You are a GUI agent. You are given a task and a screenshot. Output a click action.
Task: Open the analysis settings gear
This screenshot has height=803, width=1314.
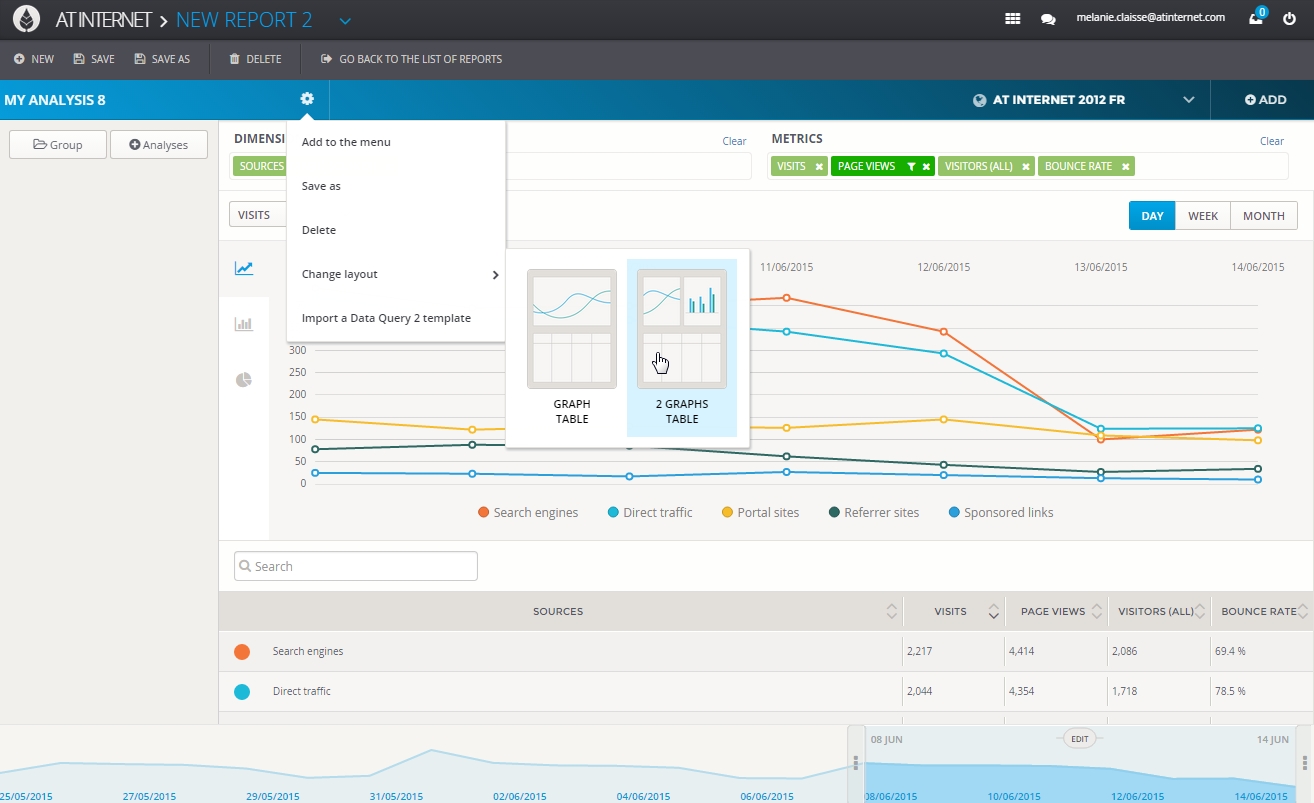point(307,99)
